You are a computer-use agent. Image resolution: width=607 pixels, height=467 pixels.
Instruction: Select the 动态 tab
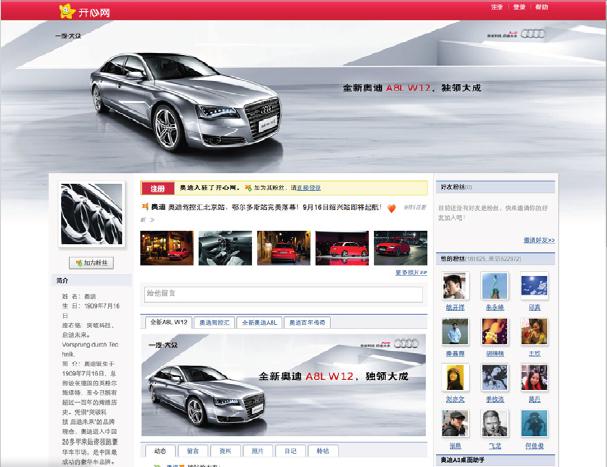pyautogui.click(x=160, y=451)
